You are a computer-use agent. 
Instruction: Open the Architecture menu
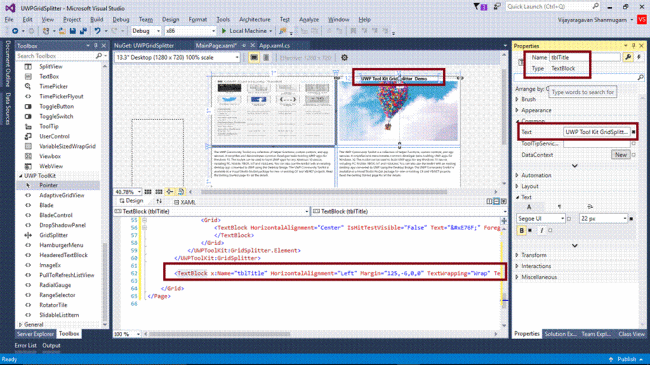pyautogui.click(x=255, y=19)
